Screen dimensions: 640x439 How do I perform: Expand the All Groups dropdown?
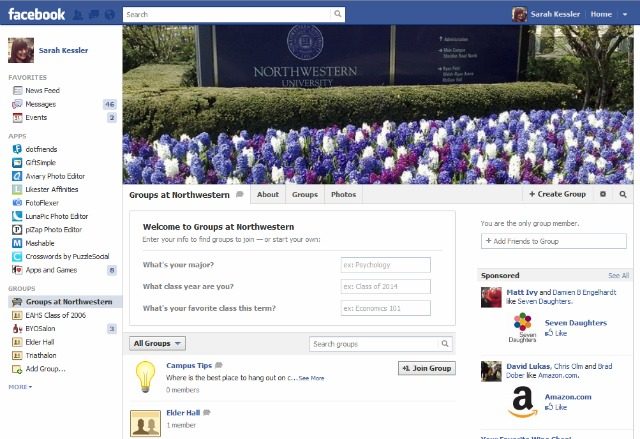157,343
